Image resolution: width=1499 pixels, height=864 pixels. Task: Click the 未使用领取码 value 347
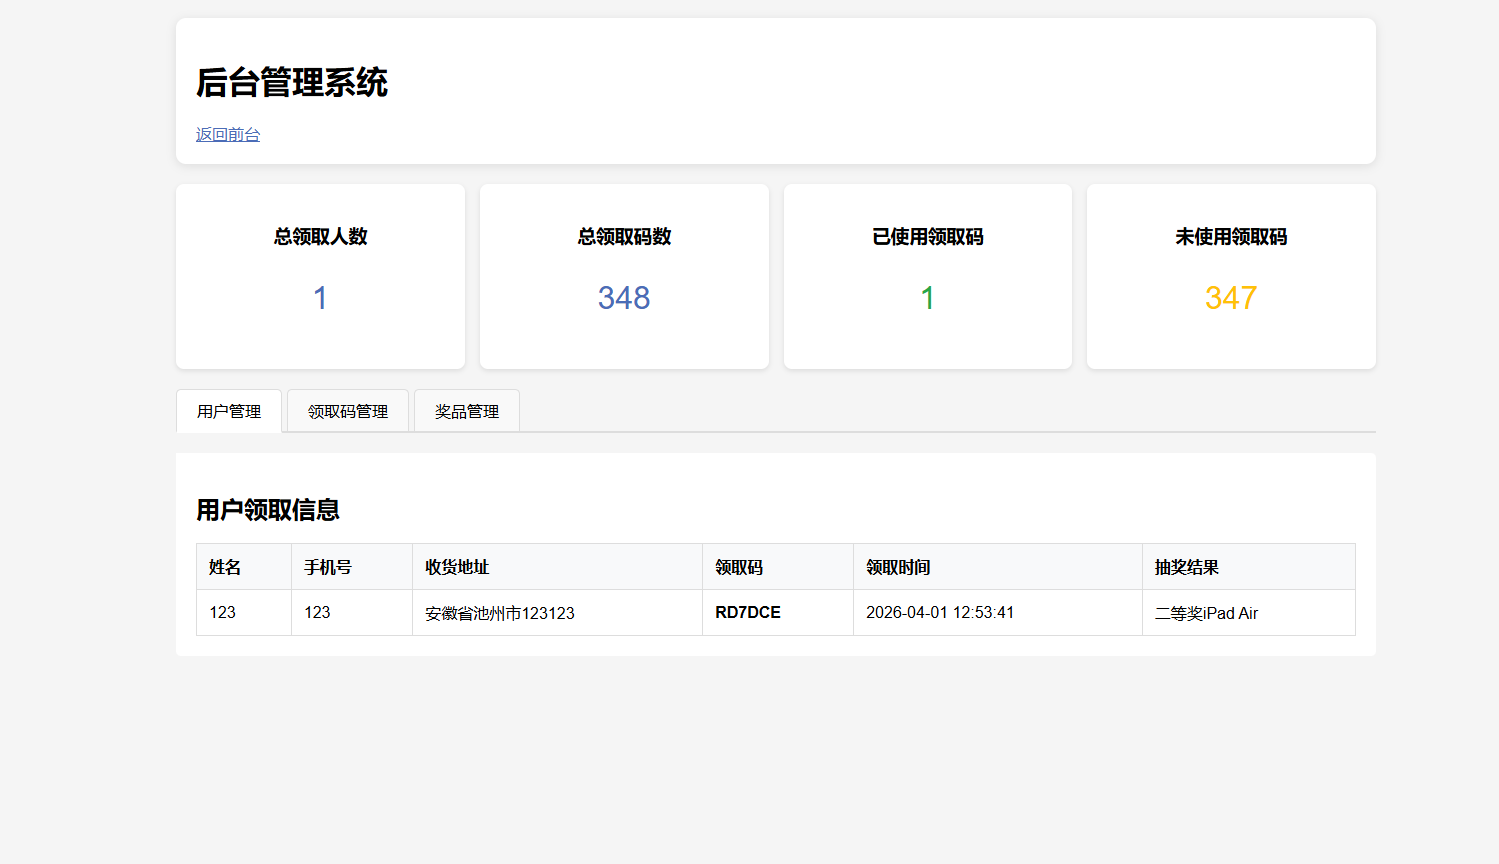click(1230, 298)
